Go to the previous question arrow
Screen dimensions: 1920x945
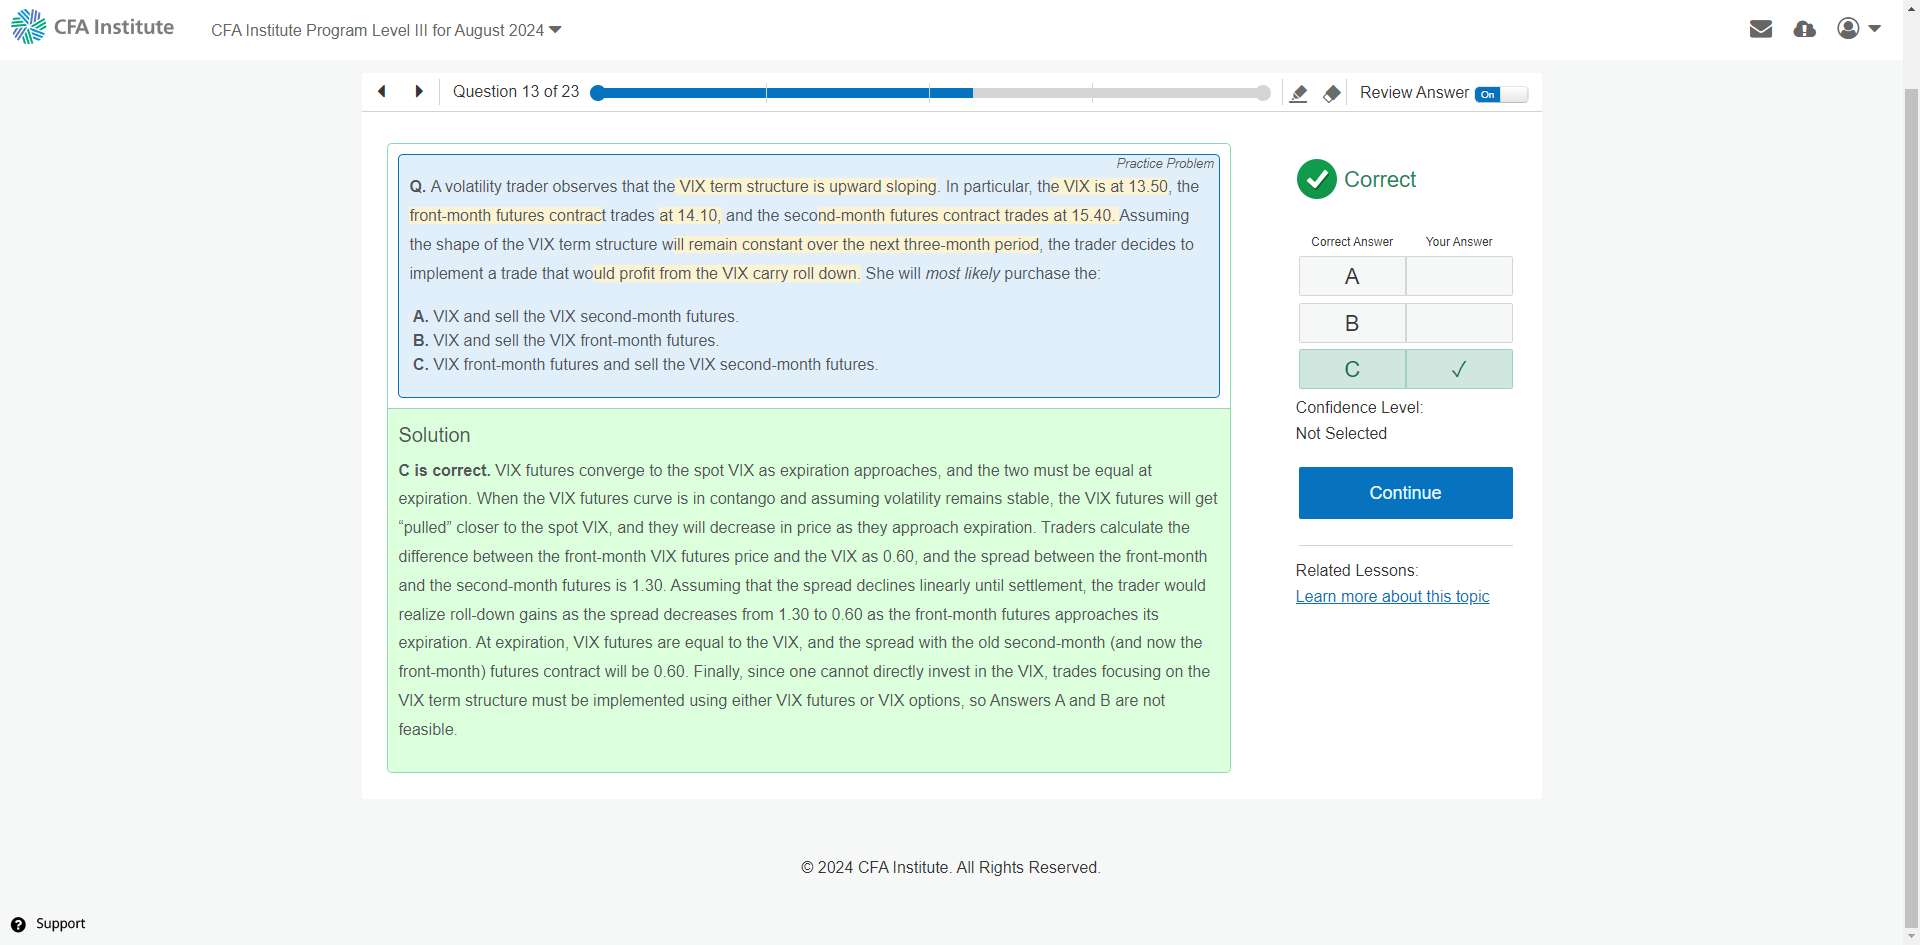pyautogui.click(x=382, y=92)
